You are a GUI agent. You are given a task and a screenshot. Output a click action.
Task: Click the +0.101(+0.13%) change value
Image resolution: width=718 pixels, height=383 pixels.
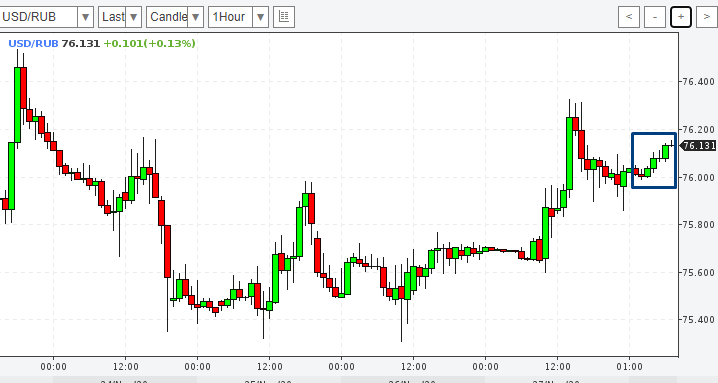click(149, 44)
